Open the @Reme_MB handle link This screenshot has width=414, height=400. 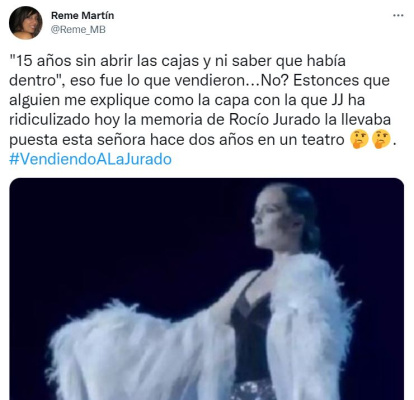(78, 30)
